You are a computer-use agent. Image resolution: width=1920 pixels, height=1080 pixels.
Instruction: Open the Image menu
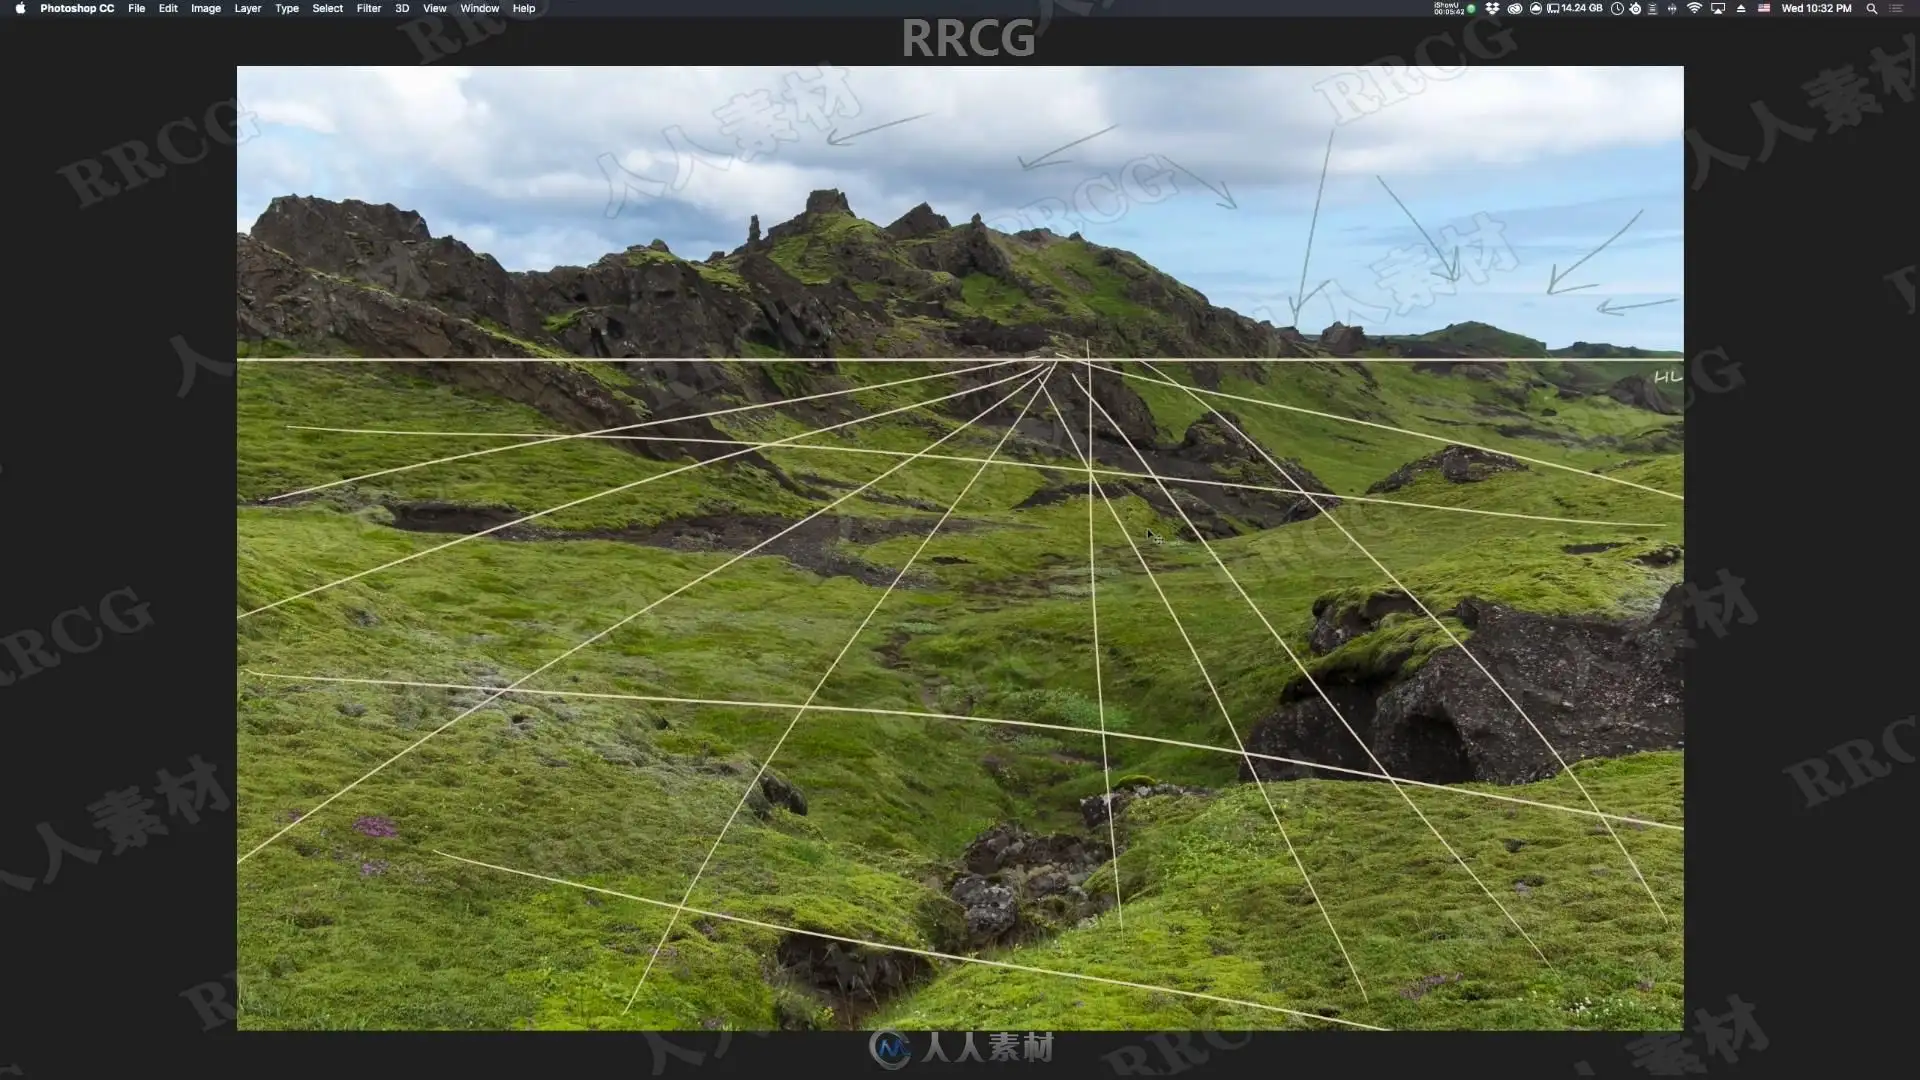pos(205,8)
